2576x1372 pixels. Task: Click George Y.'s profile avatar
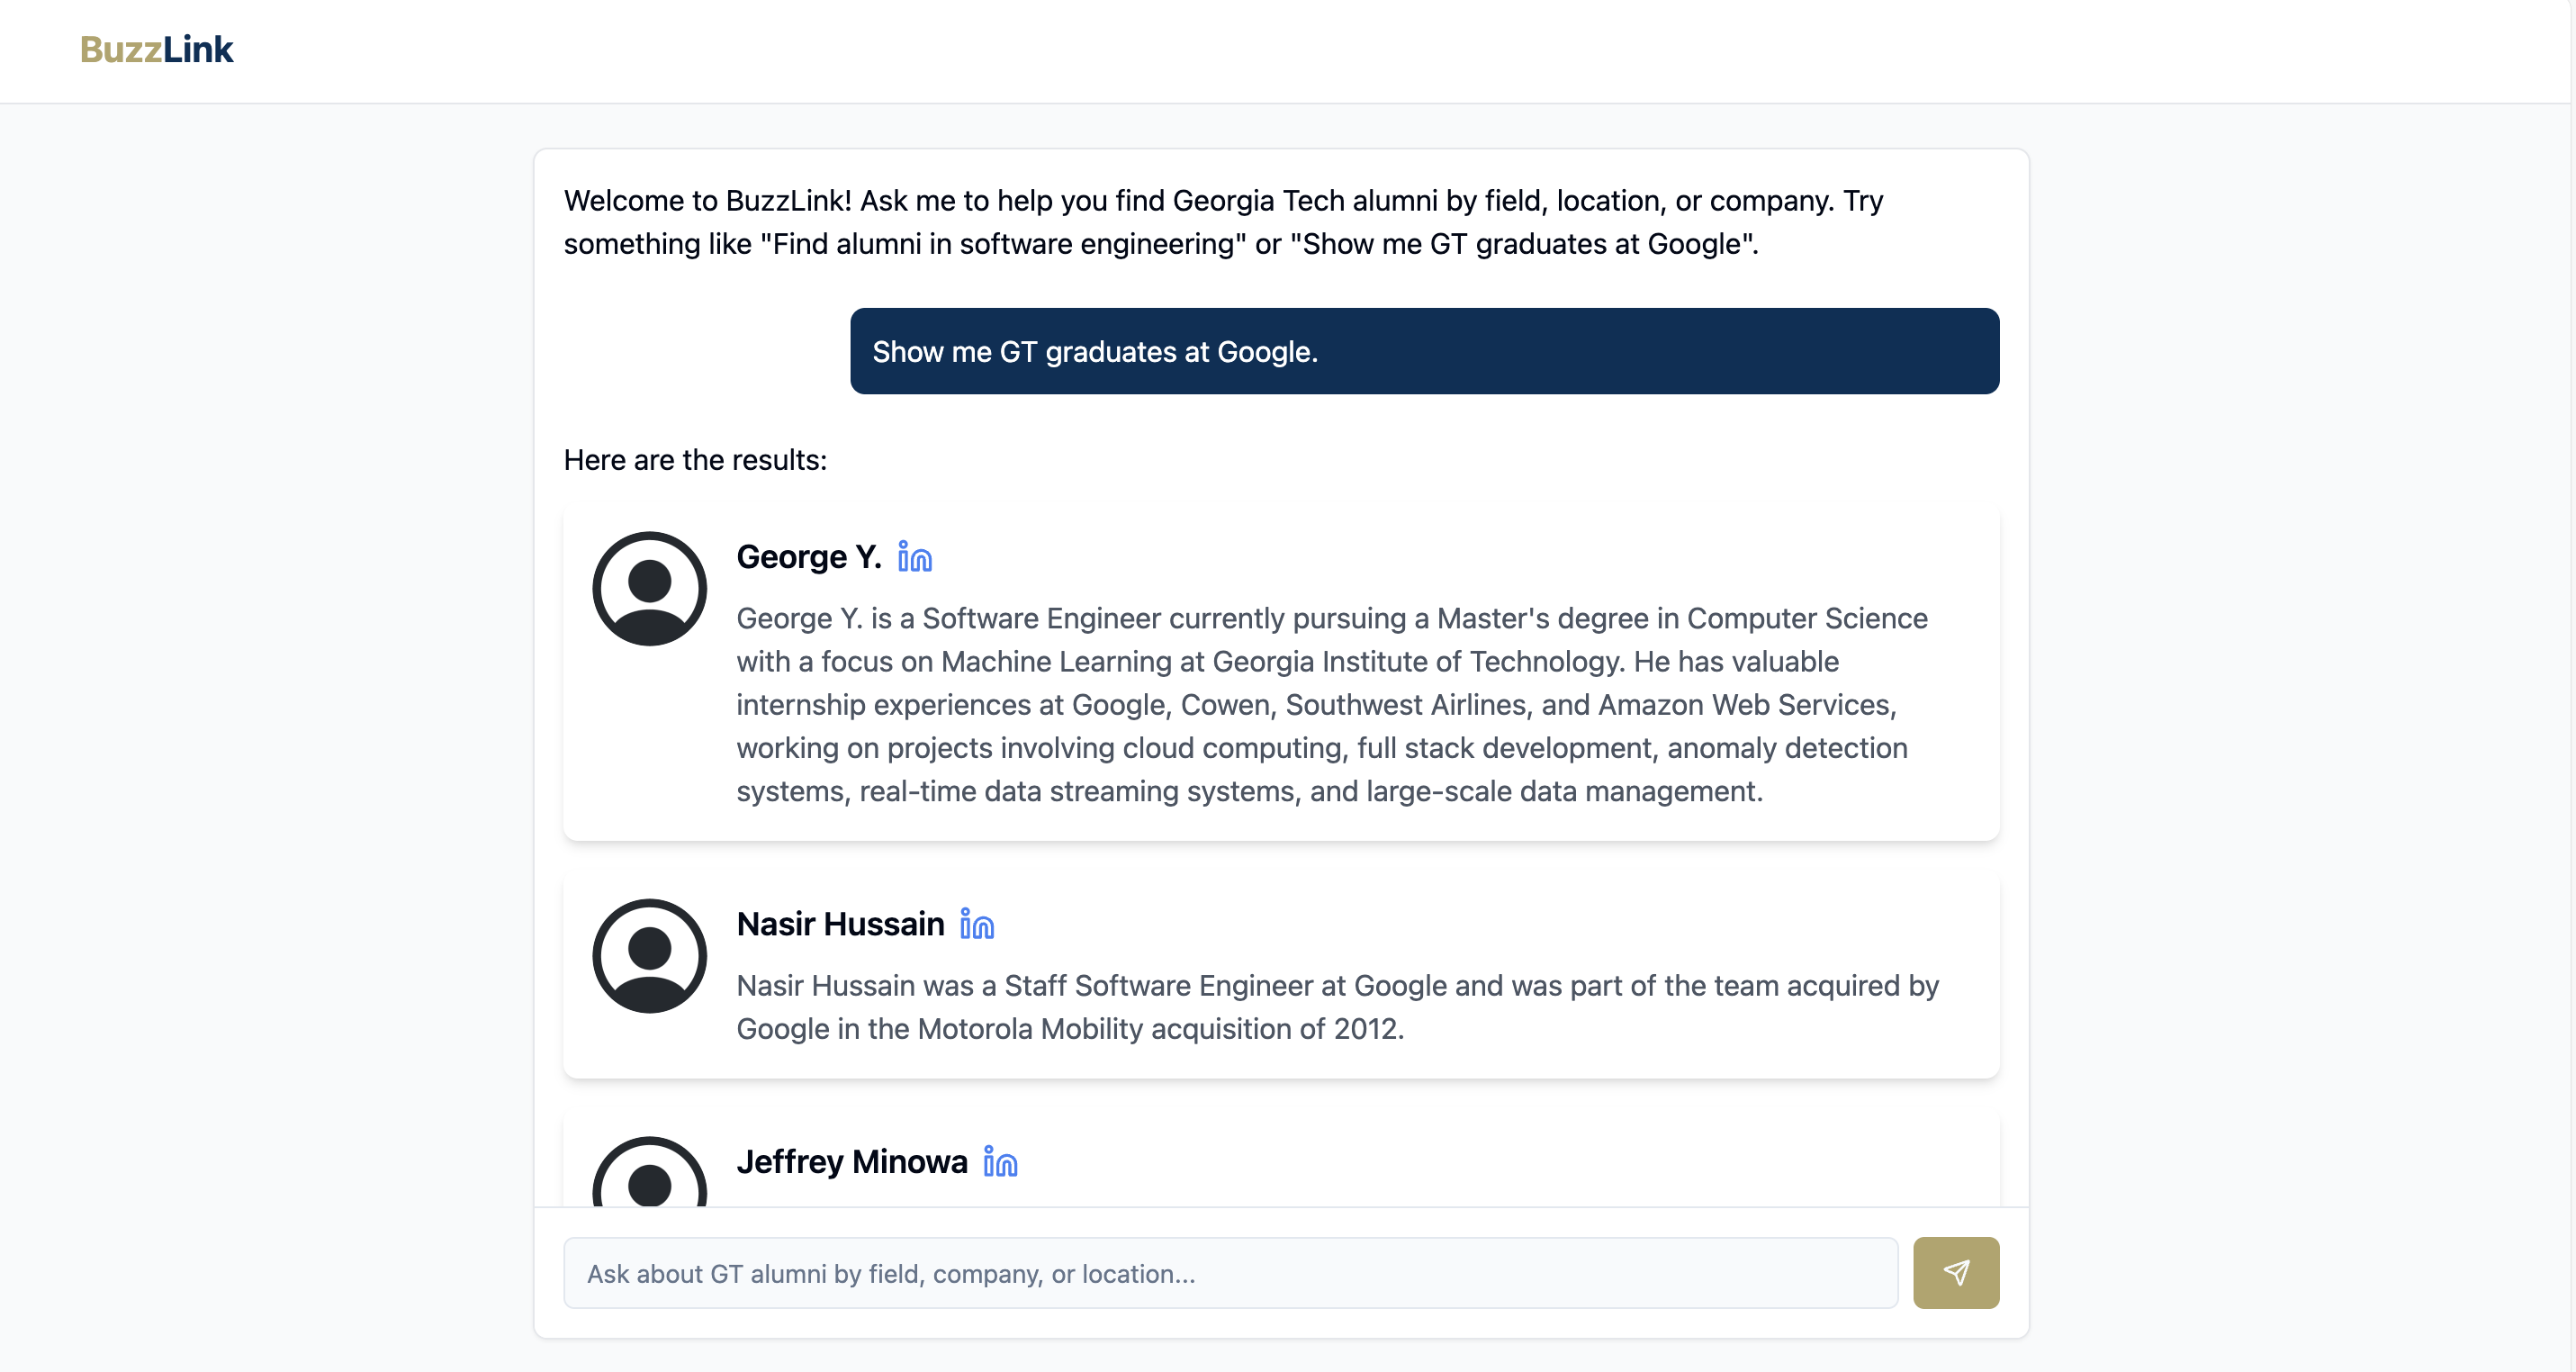tap(649, 588)
